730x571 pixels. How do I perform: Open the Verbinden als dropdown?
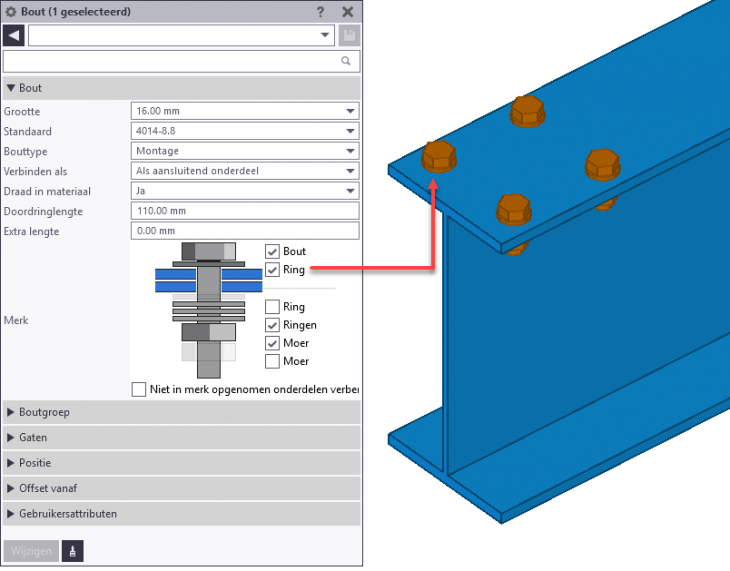click(245, 171)
